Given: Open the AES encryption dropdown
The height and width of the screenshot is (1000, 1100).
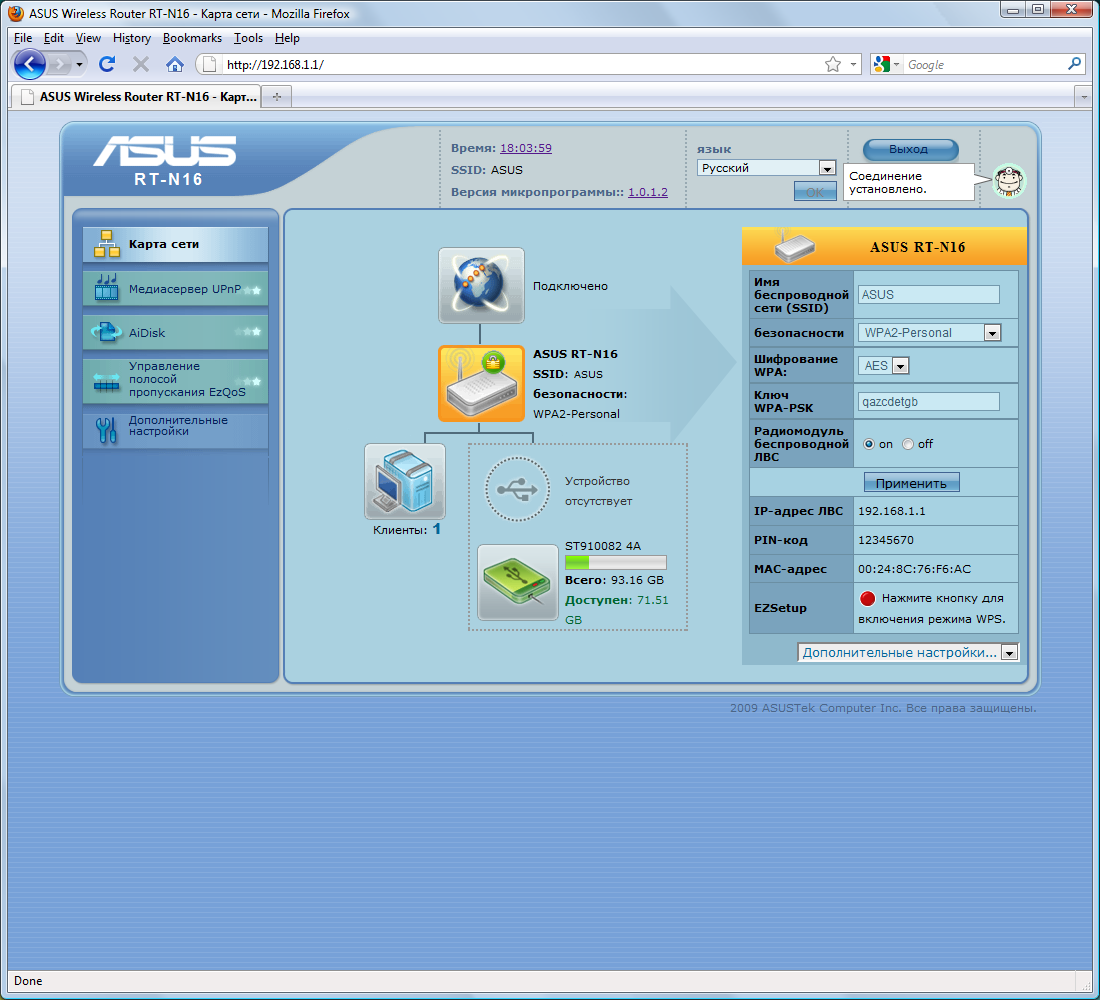Looking at the screenshot, I should click(884, 366).
